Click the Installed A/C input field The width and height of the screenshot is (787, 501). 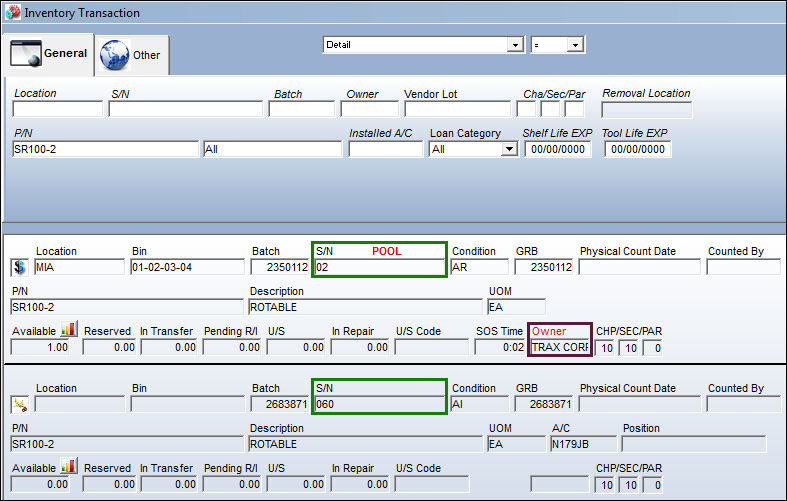tap(385, 149)
